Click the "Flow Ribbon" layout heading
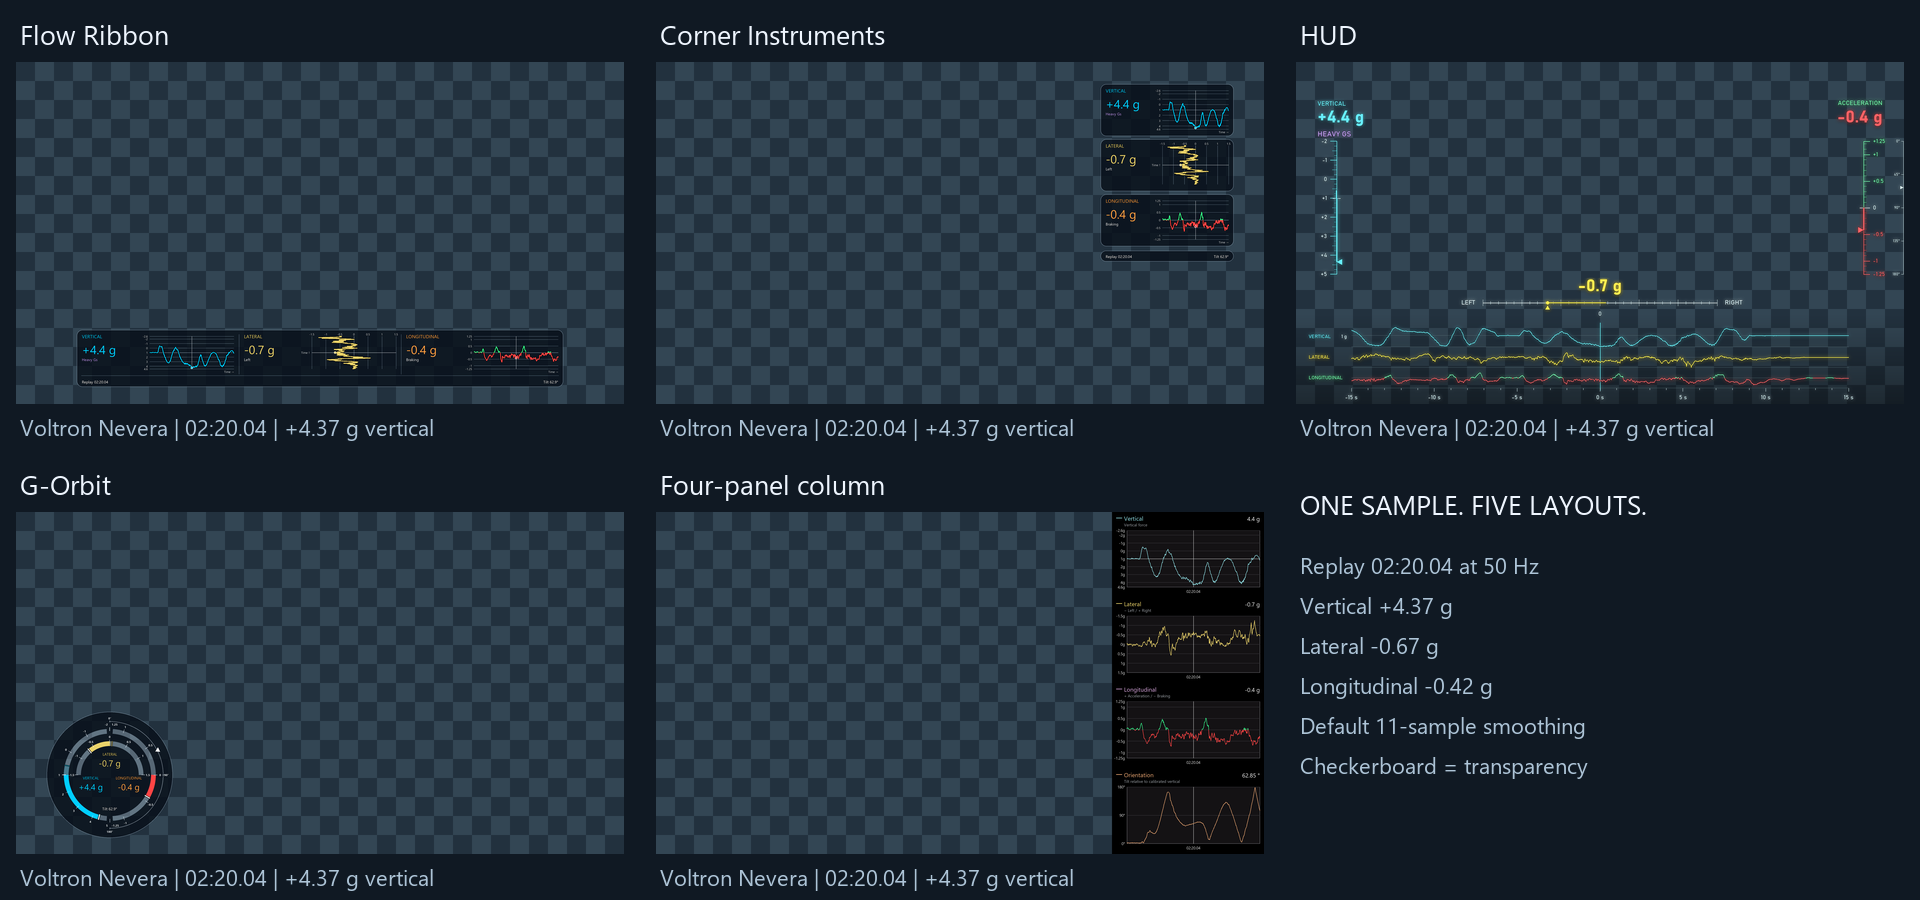Image resolution: width=1920 pixels, height=900 pixels. [x=94, y=36]
